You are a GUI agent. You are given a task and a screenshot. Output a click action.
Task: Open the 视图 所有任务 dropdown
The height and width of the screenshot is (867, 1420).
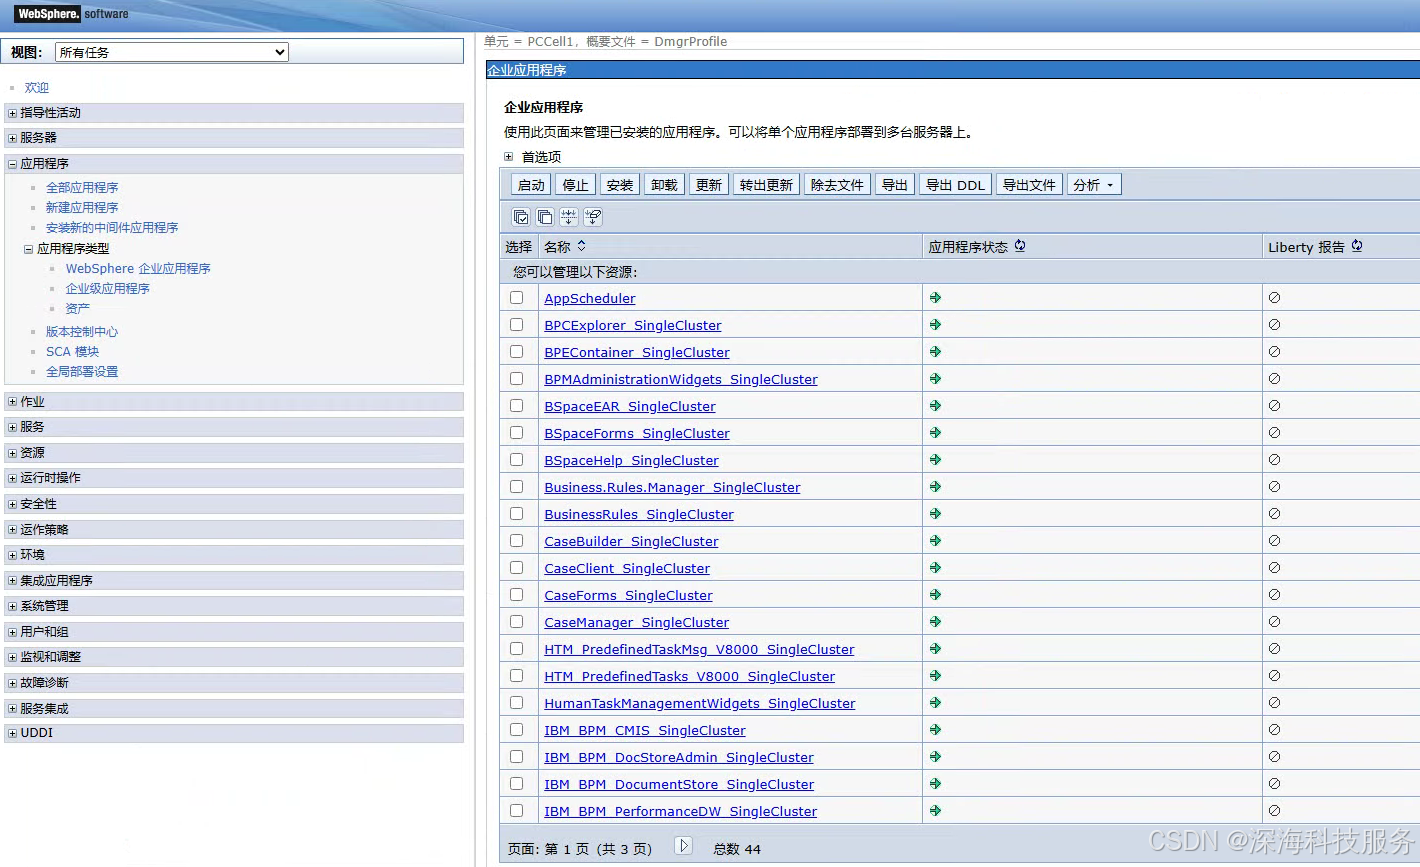click(x=172, y=52)
